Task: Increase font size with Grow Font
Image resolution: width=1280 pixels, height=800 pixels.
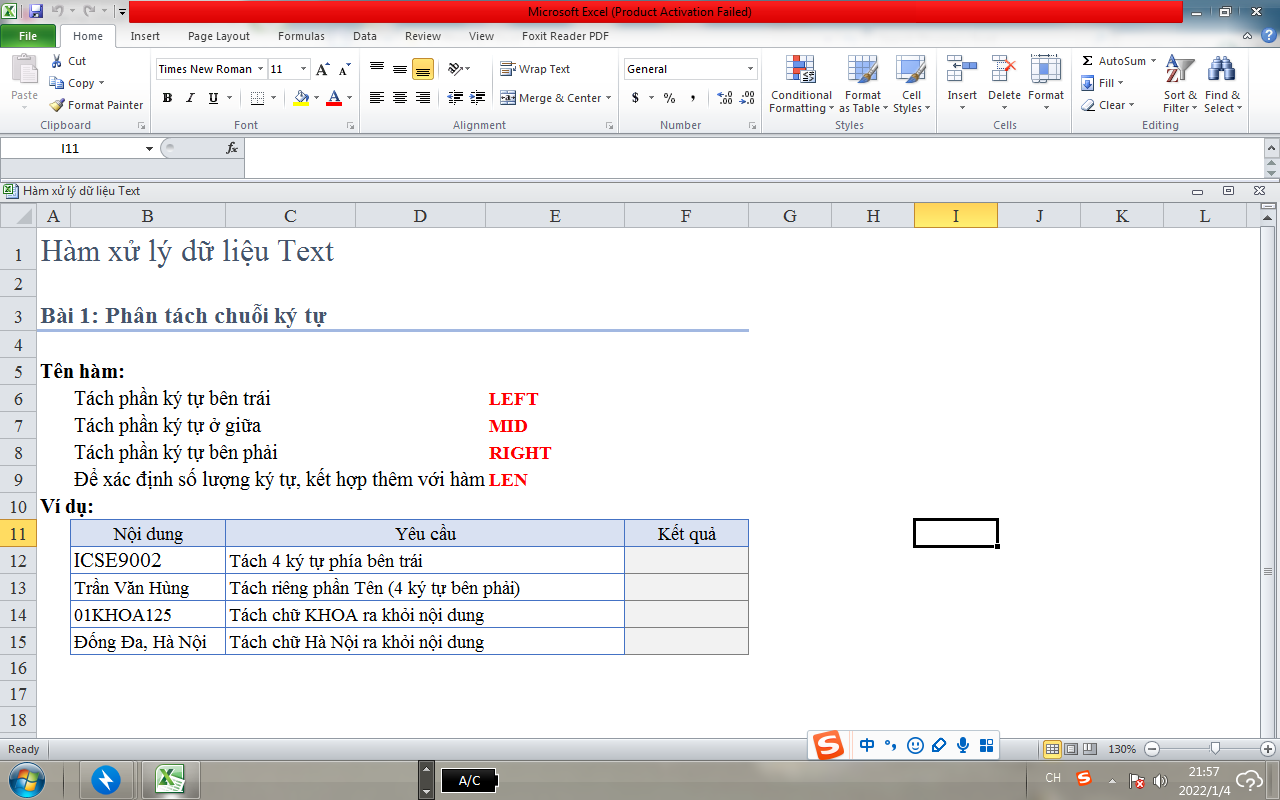Action: pyautogui.click(x=322, y=69)
